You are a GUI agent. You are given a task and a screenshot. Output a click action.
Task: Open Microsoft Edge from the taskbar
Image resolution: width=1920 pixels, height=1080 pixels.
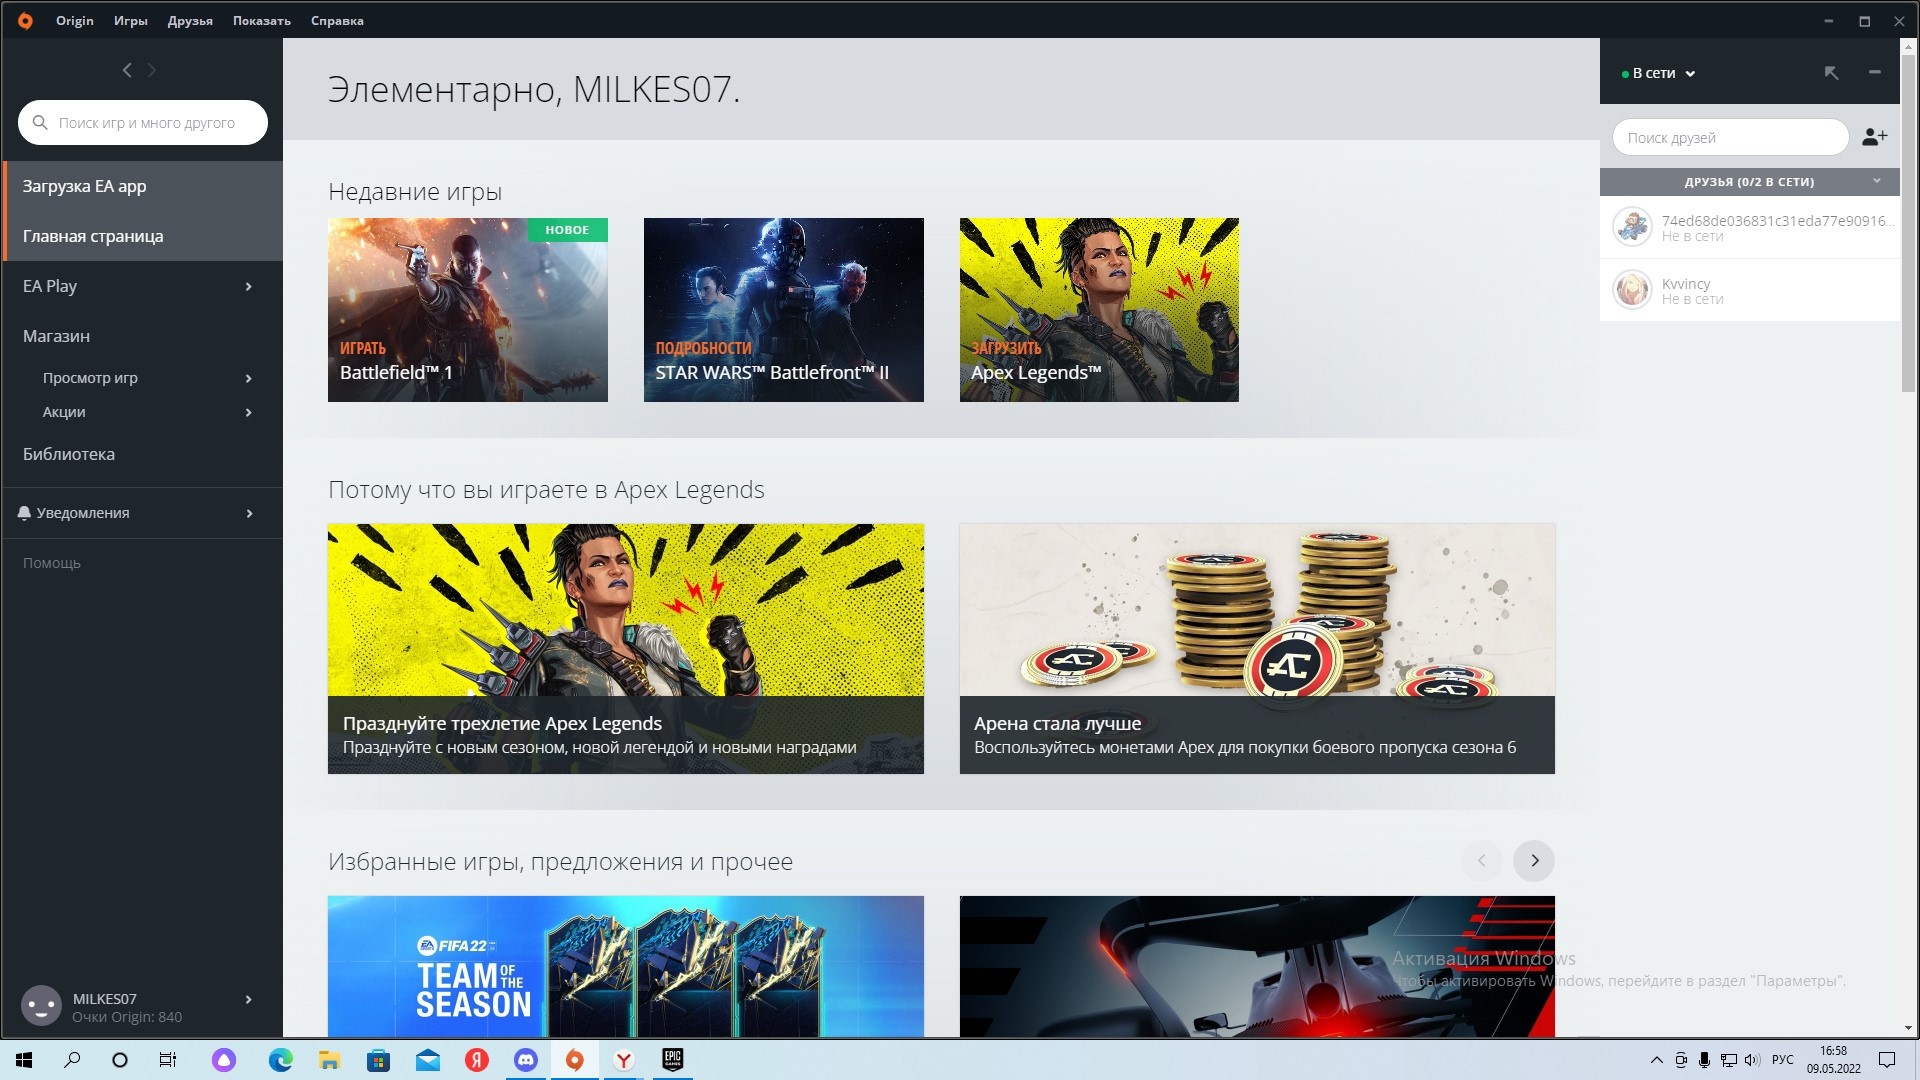click(281, 1060)
